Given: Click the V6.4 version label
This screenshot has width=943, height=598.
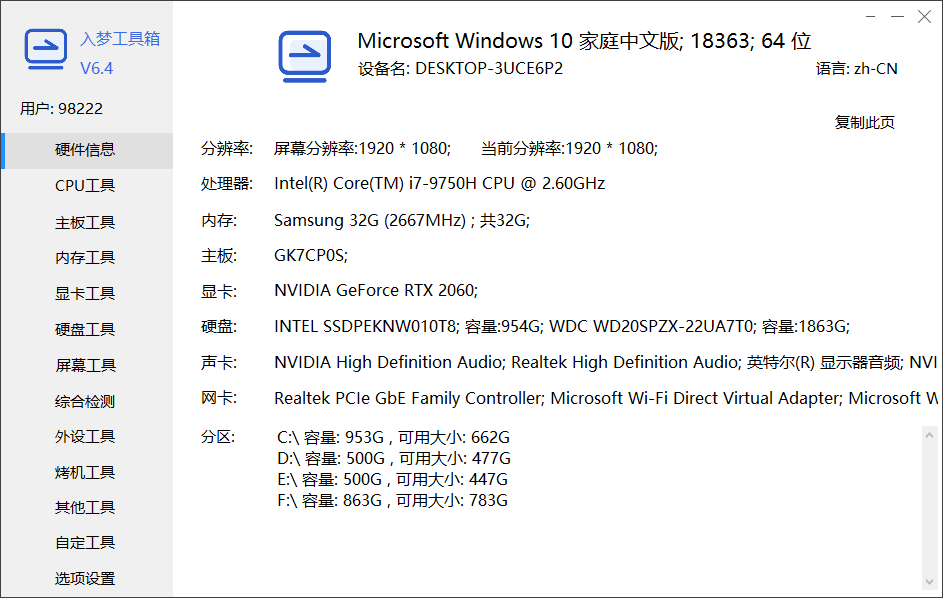Looking at the screenshot, I should pos(97,69).
